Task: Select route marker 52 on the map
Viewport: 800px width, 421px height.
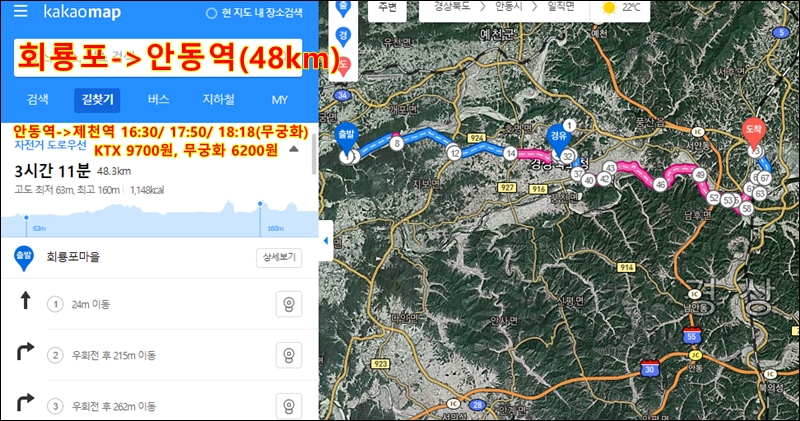Action: 714,198
